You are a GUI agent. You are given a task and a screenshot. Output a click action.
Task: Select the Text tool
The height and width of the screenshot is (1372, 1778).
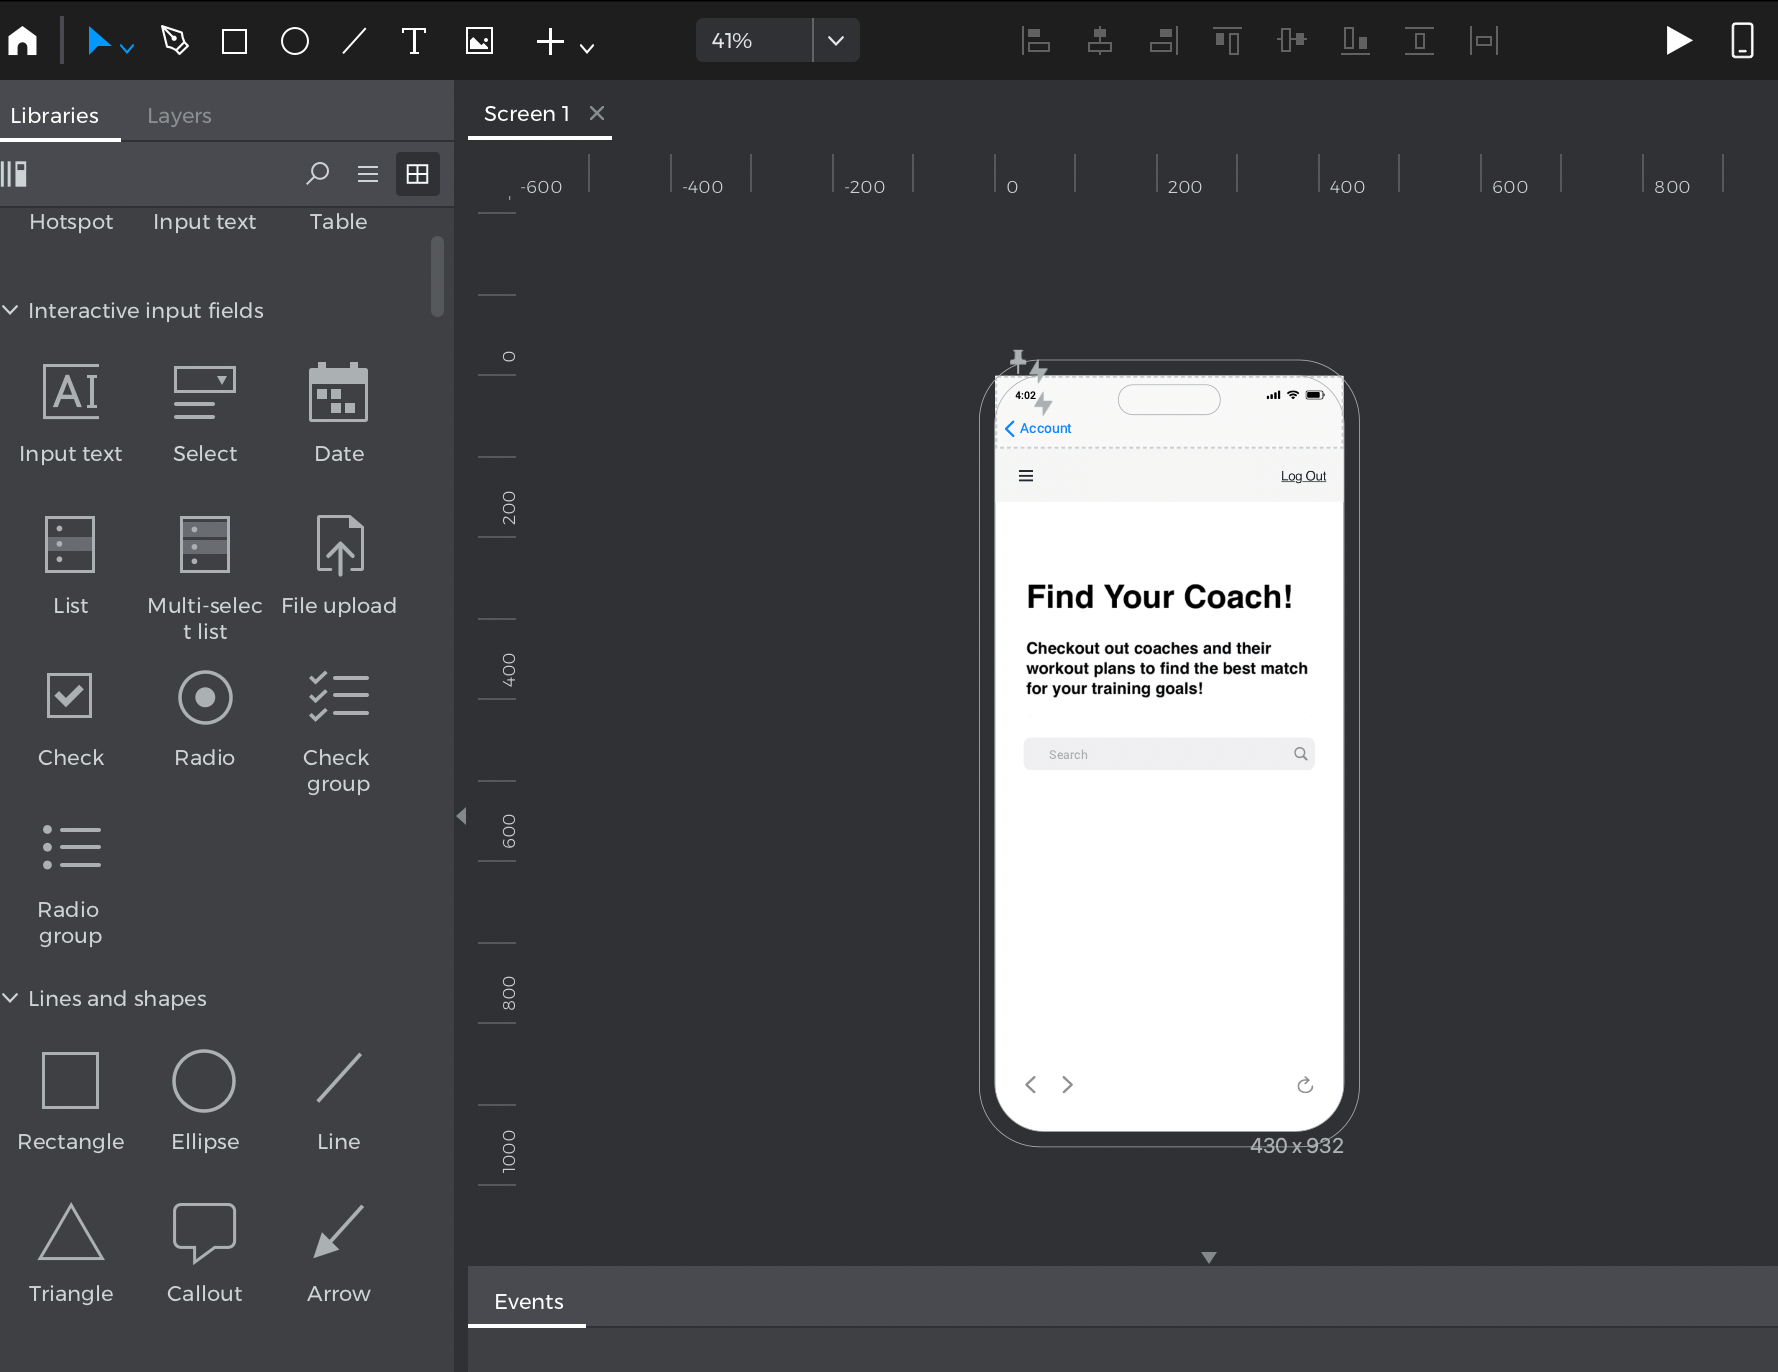(x=413, y=40)
